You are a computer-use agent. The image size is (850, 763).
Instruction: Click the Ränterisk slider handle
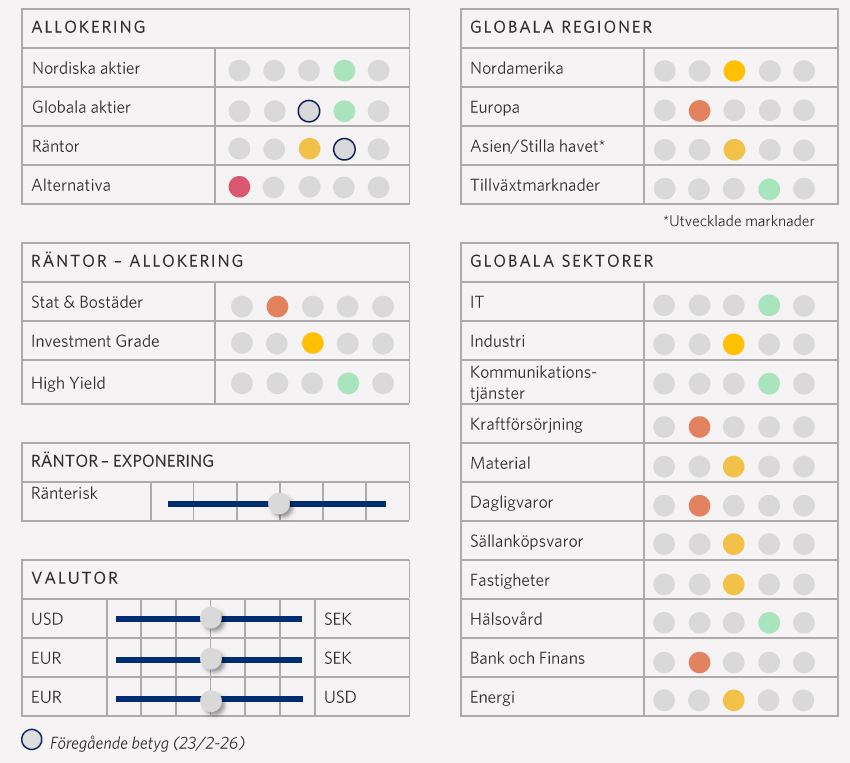(x=280, y=504)
